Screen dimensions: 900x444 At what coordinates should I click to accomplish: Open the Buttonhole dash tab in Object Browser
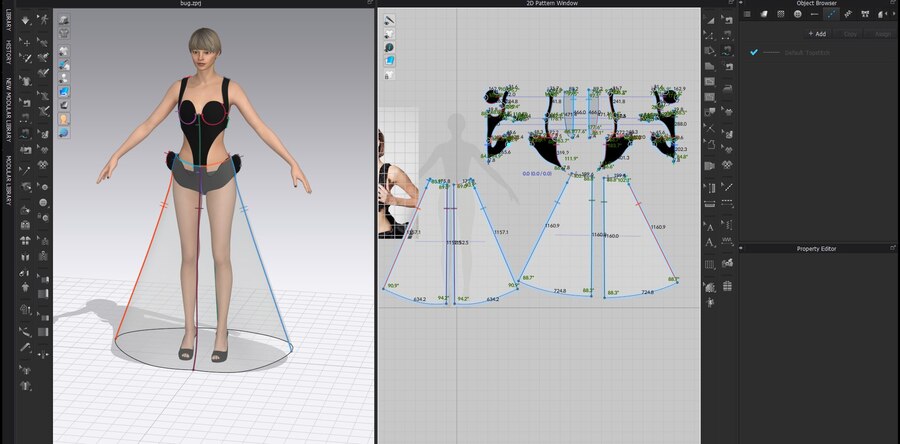(814, 15)
